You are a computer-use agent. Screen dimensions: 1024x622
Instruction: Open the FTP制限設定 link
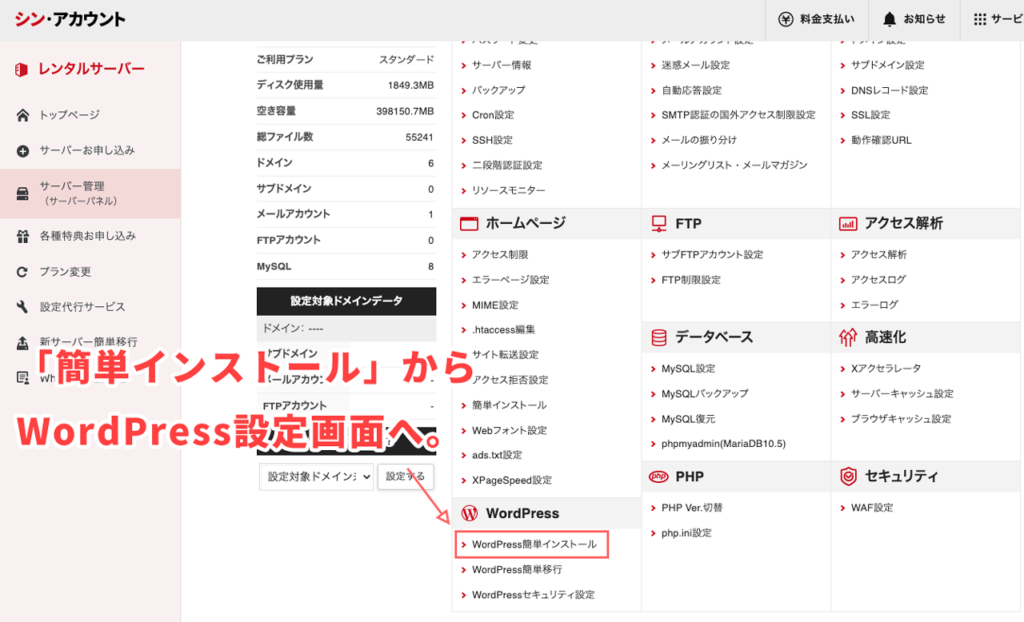pos(691,280)
